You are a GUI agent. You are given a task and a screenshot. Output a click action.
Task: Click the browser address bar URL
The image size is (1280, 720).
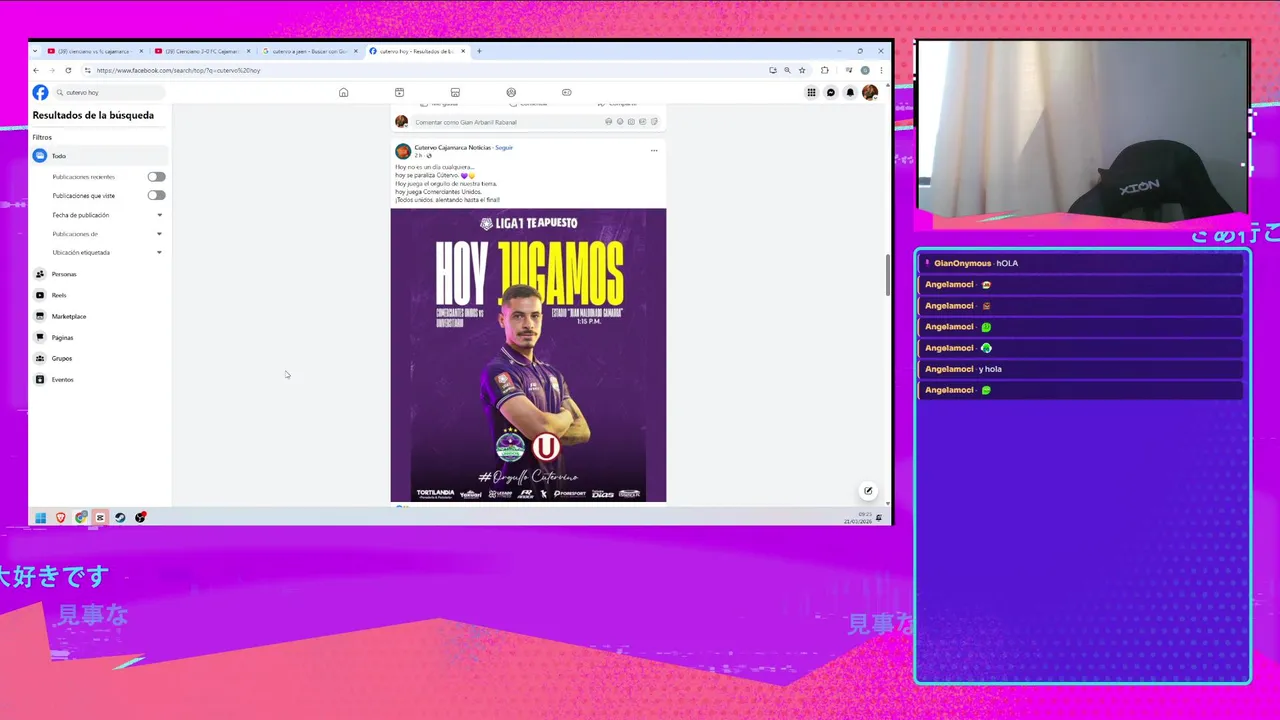tap(178, 70)
